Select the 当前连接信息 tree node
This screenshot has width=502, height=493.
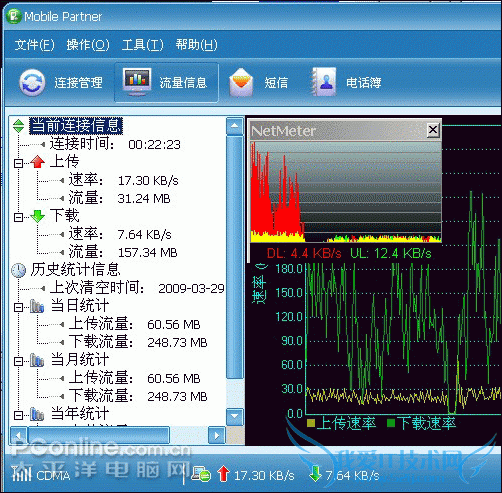pos(76,126)
